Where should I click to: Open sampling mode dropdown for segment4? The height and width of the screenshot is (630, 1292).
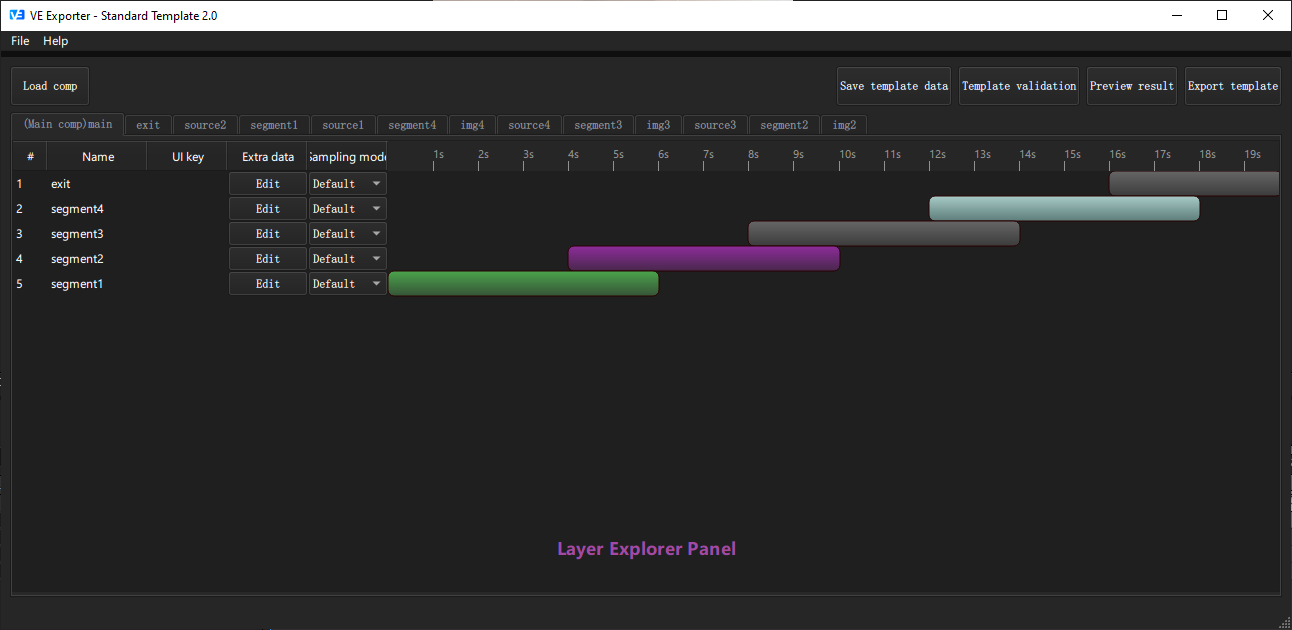pyautogui.click(x=347, y=209)
